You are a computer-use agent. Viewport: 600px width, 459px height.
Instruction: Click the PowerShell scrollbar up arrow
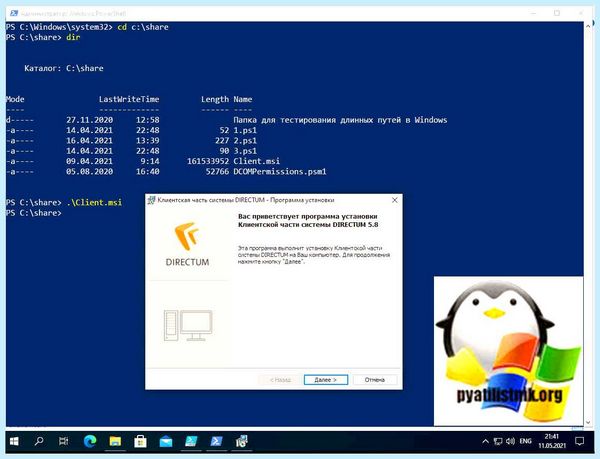click(588, 26)
